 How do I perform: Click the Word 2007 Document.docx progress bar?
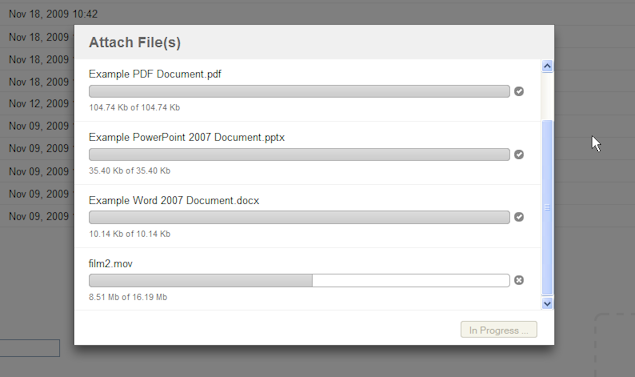click(299, 217)
